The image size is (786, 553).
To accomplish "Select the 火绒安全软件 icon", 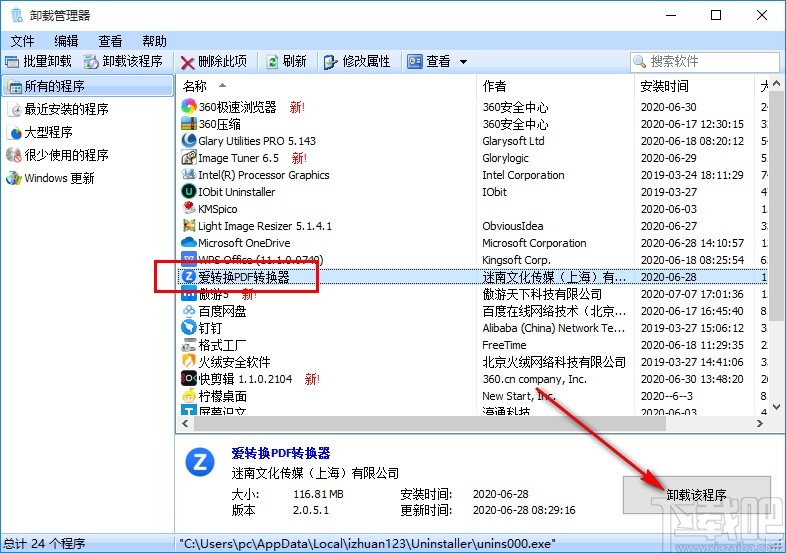I will point(188,361).
